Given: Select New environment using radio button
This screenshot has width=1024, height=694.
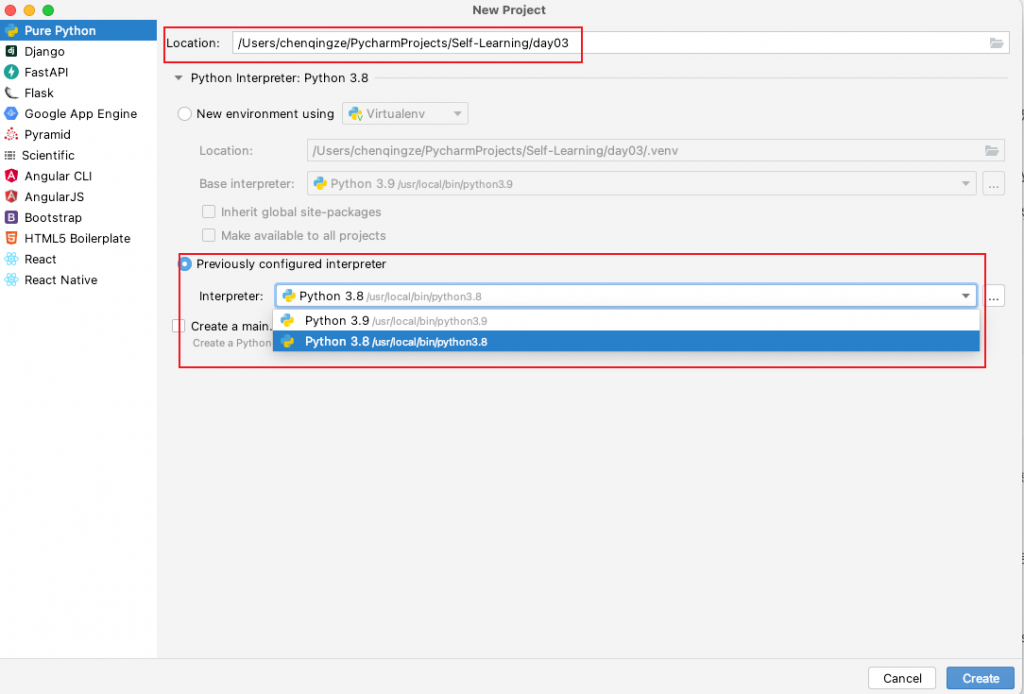Looking at the screenshot, I should tap(185, 114).
